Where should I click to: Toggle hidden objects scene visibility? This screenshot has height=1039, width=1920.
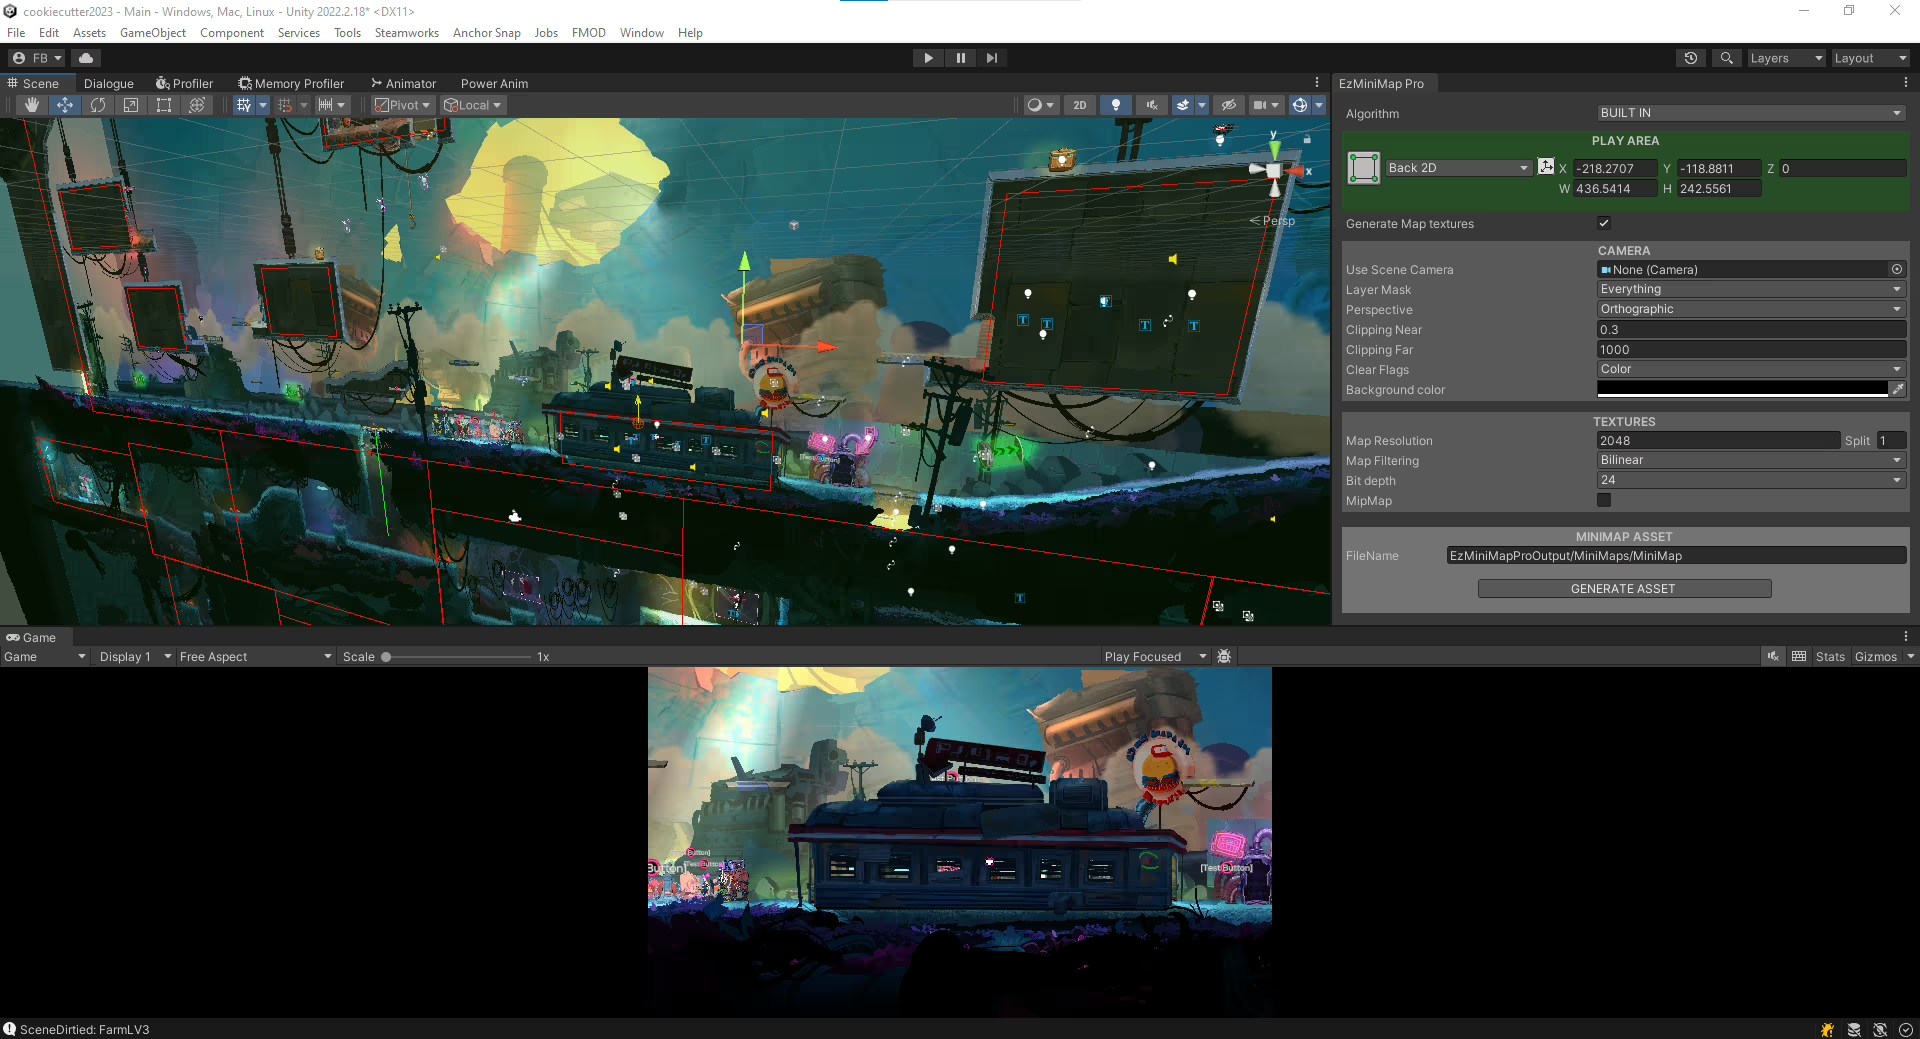1229,105
